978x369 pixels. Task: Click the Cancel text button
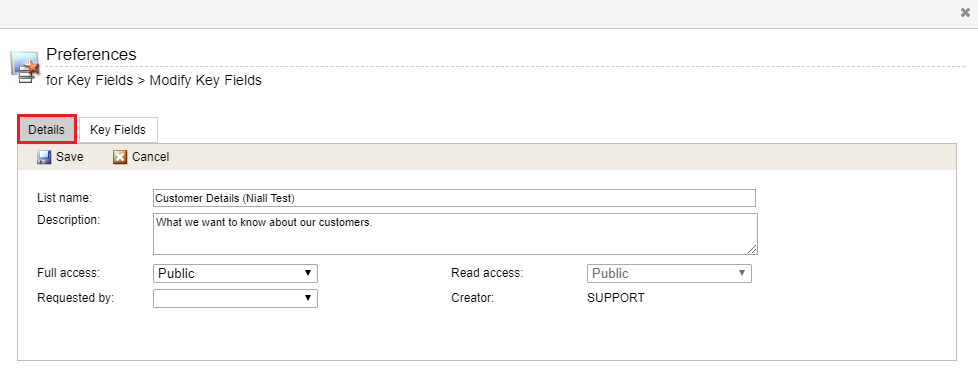[150, 157]
